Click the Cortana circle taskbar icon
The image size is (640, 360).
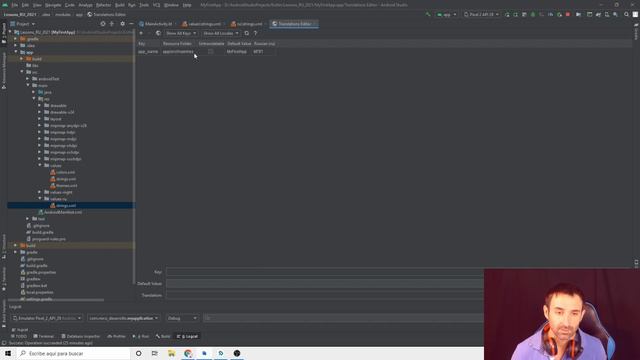(139, 353)
